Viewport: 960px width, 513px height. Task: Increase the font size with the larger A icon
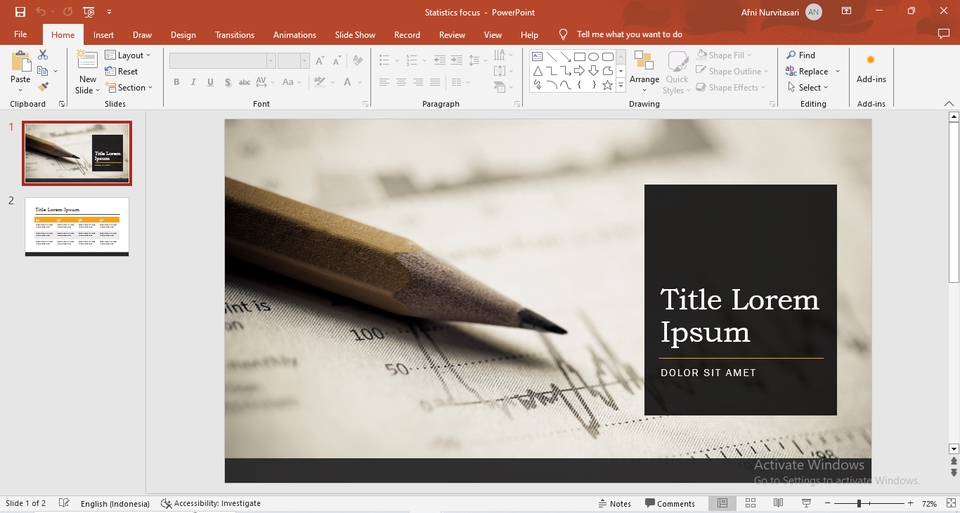pyautogui.click(x=320, y=61)
